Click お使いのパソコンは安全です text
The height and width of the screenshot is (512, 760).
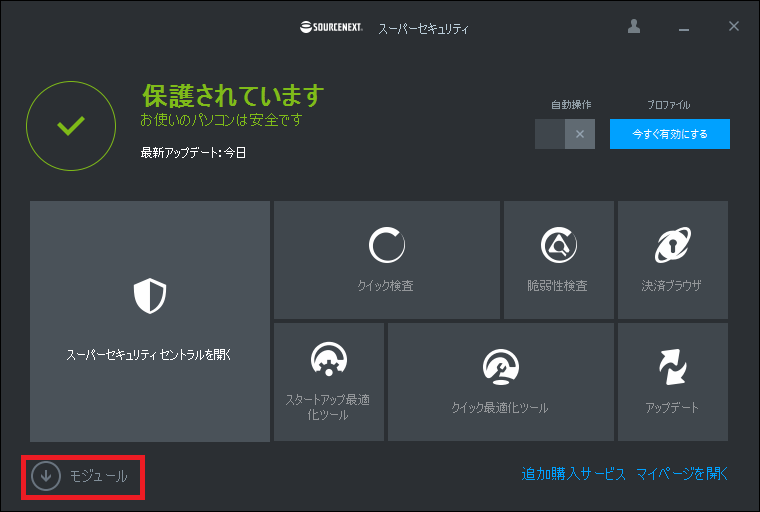point(221,119)
